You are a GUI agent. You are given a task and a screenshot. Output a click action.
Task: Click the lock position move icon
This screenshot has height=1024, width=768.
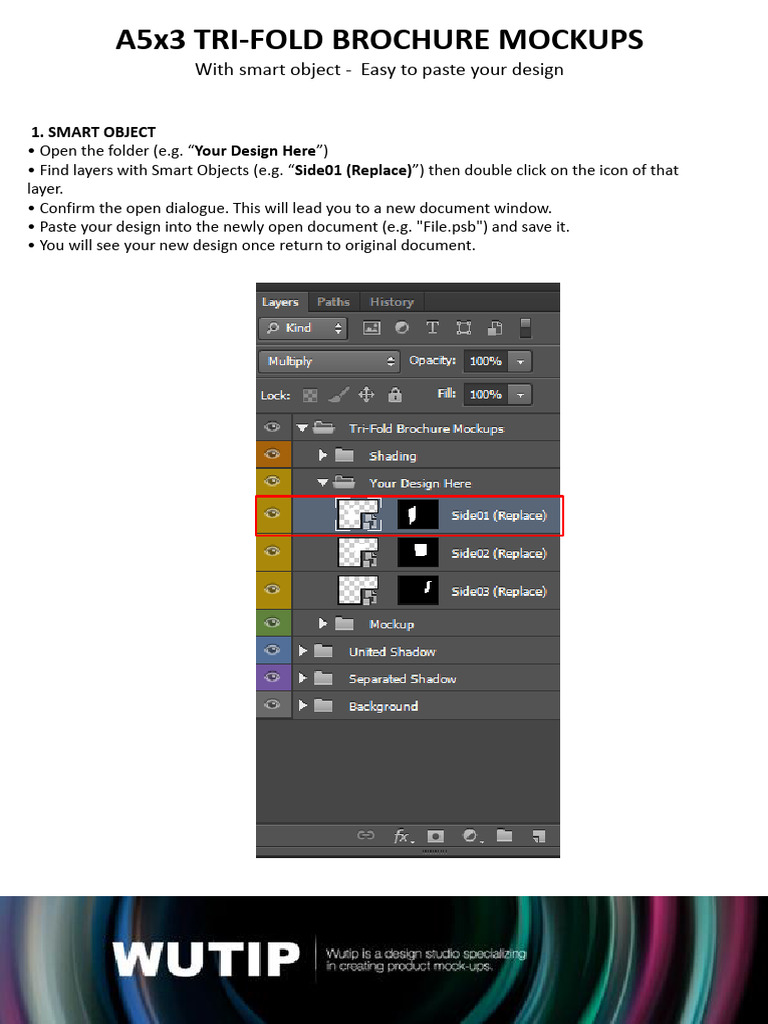click(x=366, y=395)
